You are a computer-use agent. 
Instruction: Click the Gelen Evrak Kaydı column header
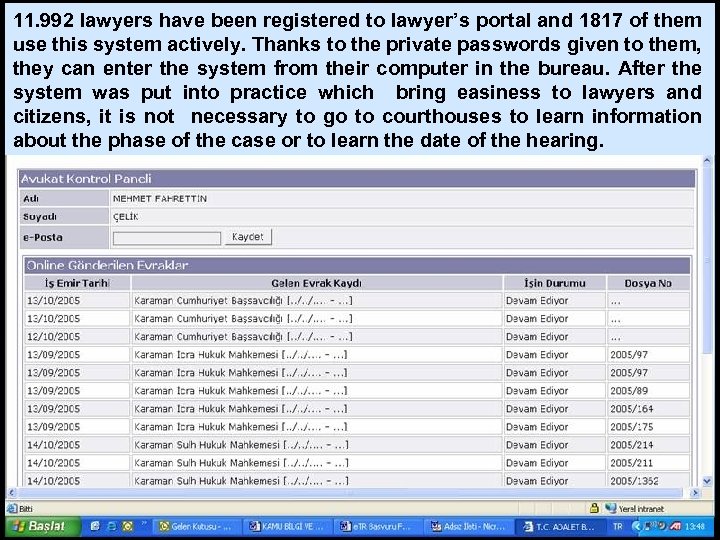click(x=316, y=283)
